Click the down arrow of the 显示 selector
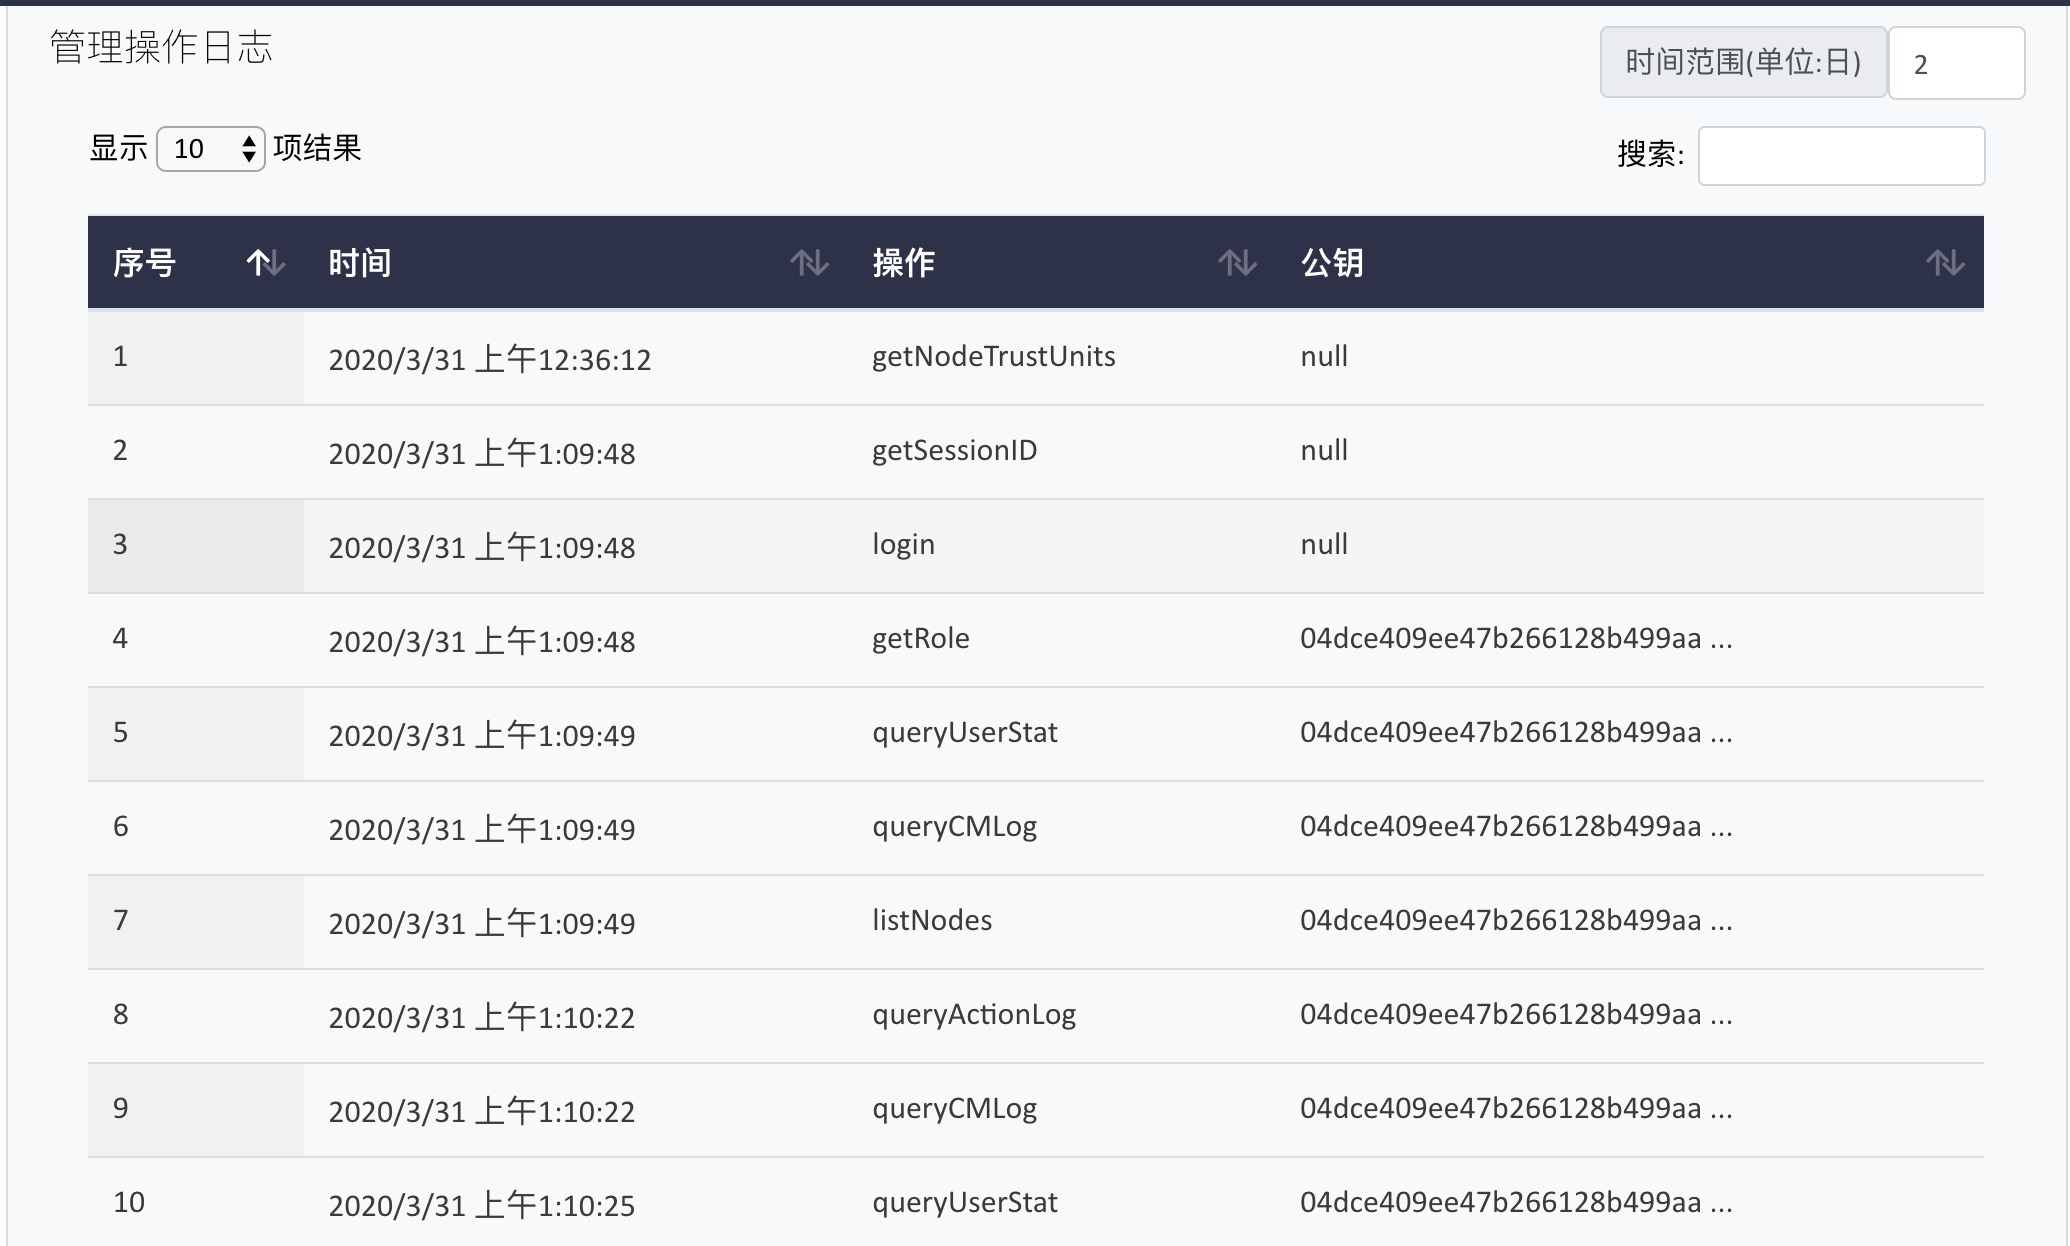 tap(247, 156)
